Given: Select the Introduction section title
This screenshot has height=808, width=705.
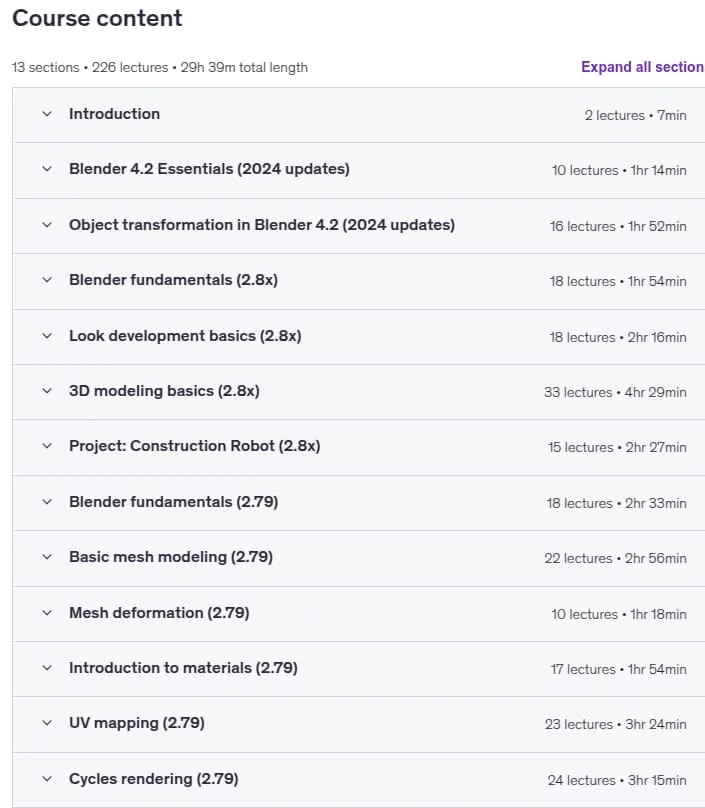Looking at the screenshot, I should pyautogui.click(x=114, y=114).
